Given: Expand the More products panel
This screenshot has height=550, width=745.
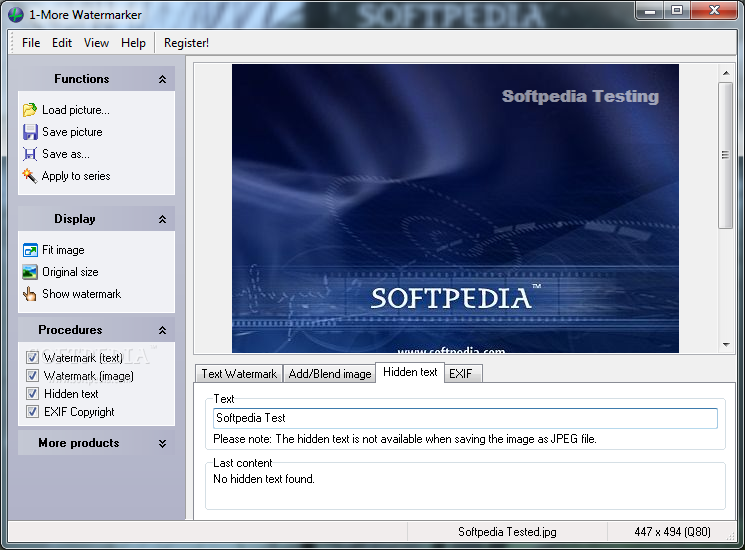Looking at the screenshot, I should (162, 443).
